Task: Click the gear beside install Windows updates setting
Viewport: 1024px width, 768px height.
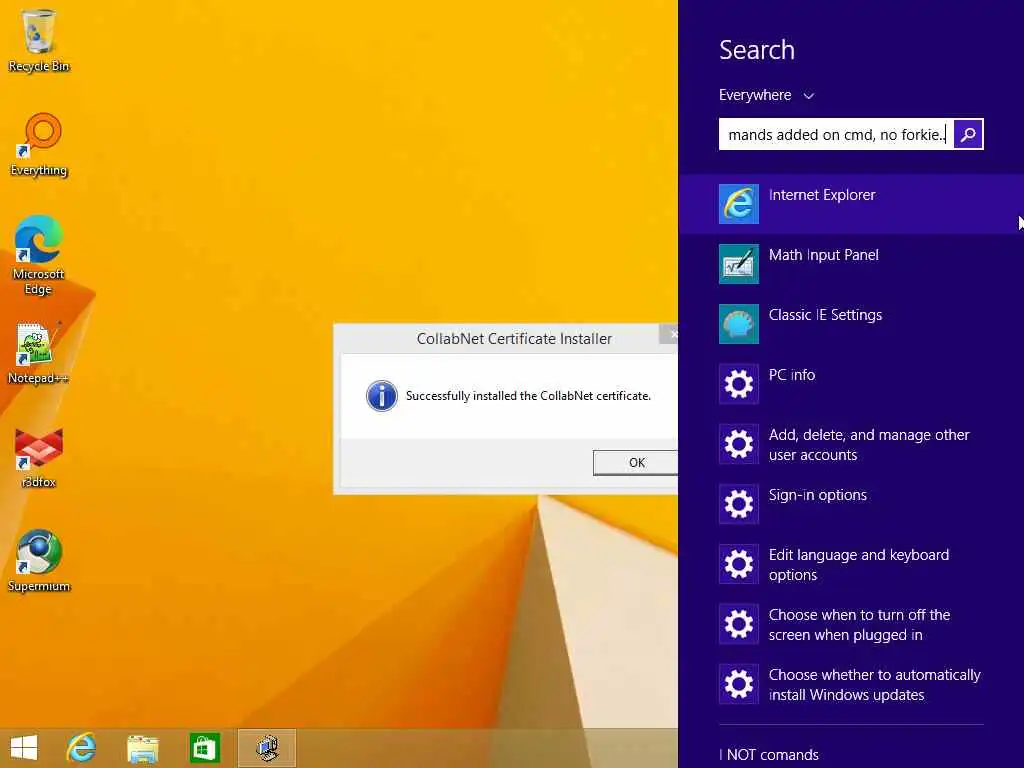Action: pos(739,684)
